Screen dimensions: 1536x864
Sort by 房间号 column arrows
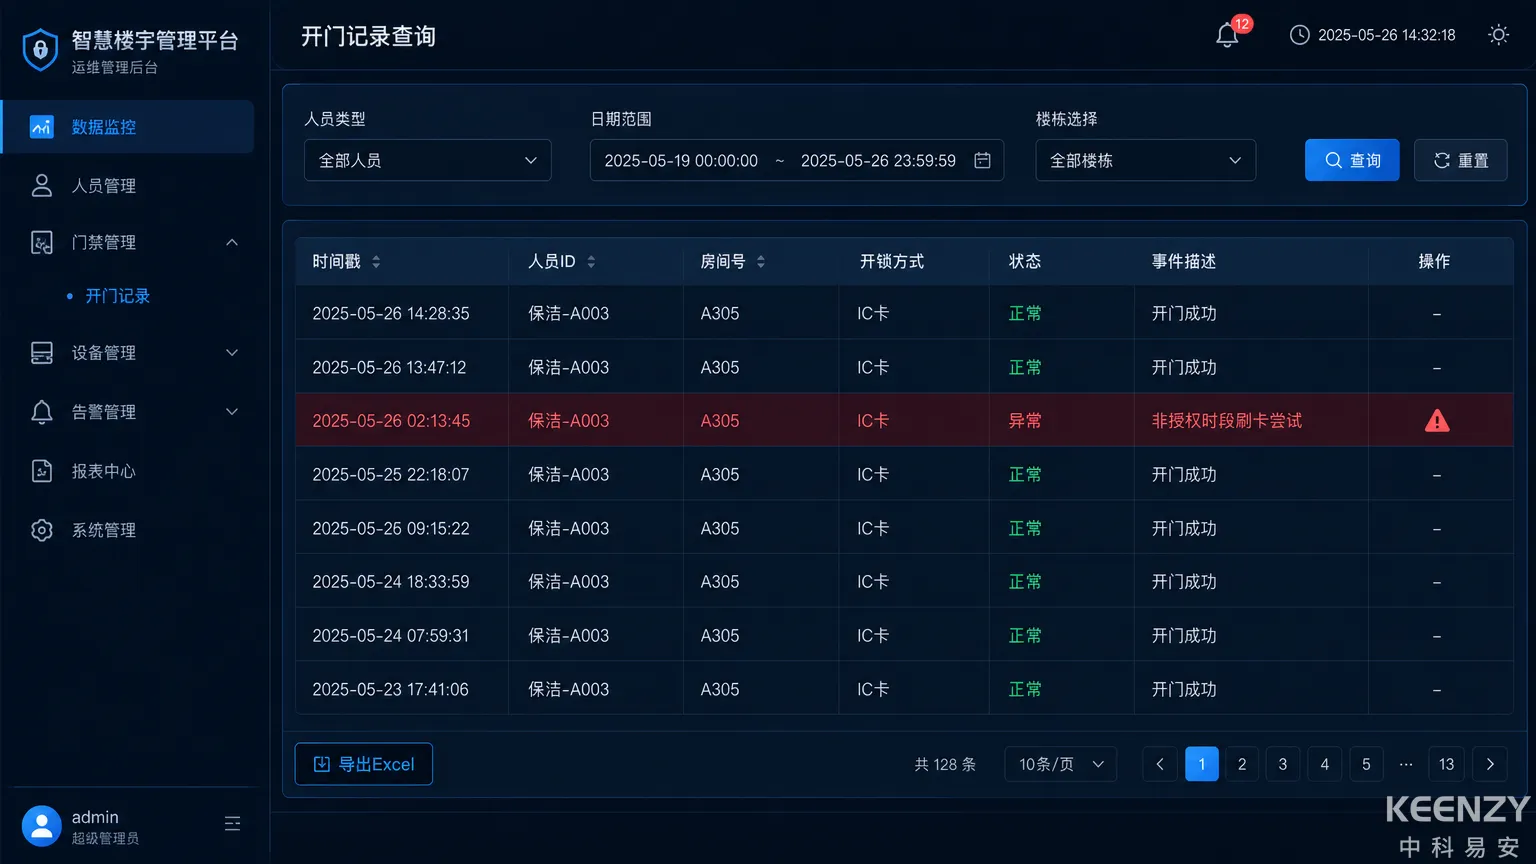(x=761, y=262)
